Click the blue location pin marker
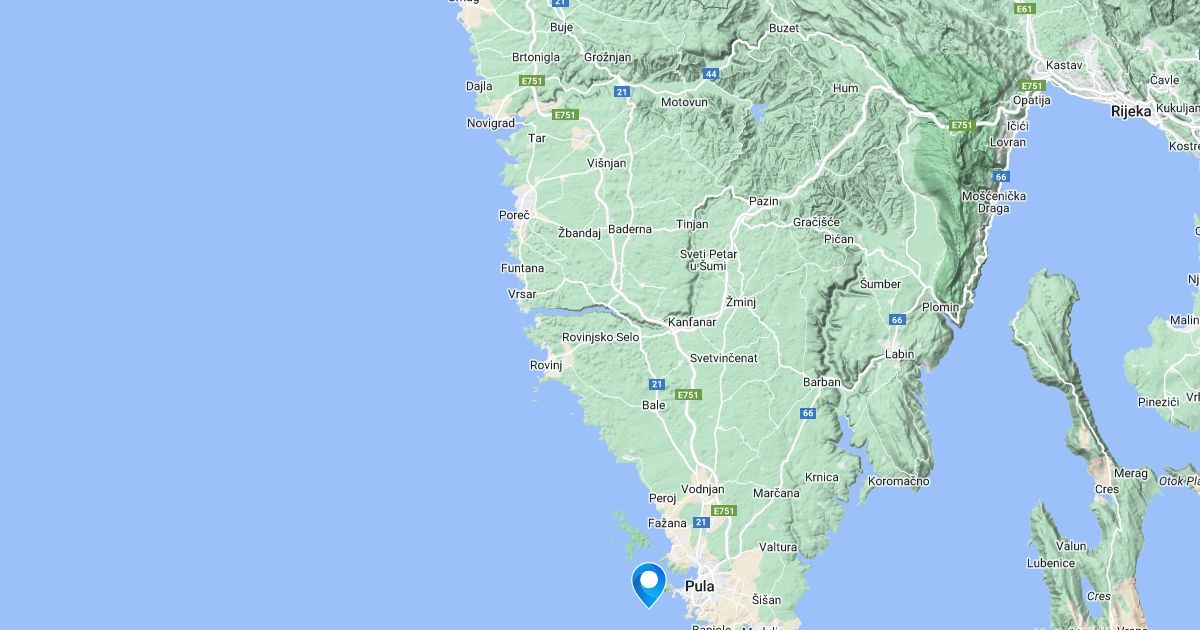Viewport: 1200px width, 630px height. (649, 585)
